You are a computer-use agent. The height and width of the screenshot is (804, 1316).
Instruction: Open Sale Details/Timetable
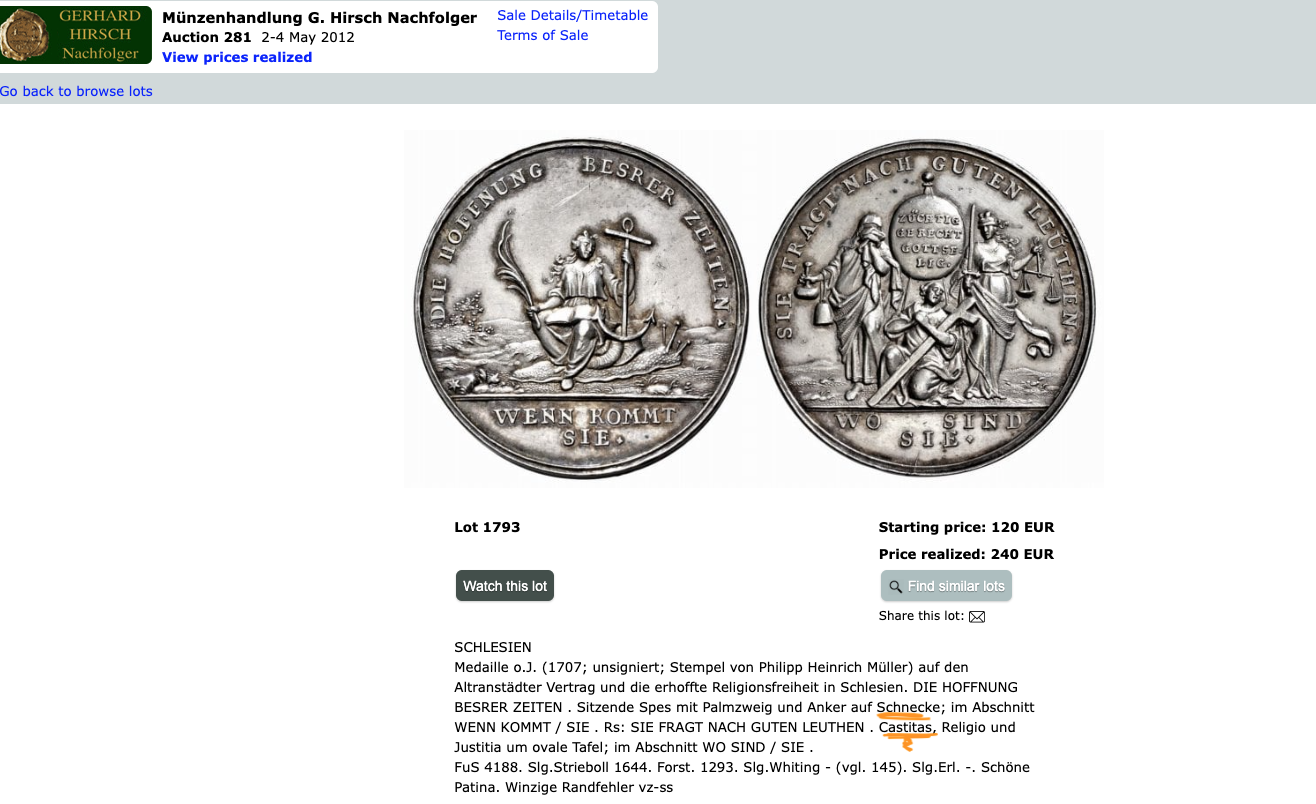coord(572,15)
